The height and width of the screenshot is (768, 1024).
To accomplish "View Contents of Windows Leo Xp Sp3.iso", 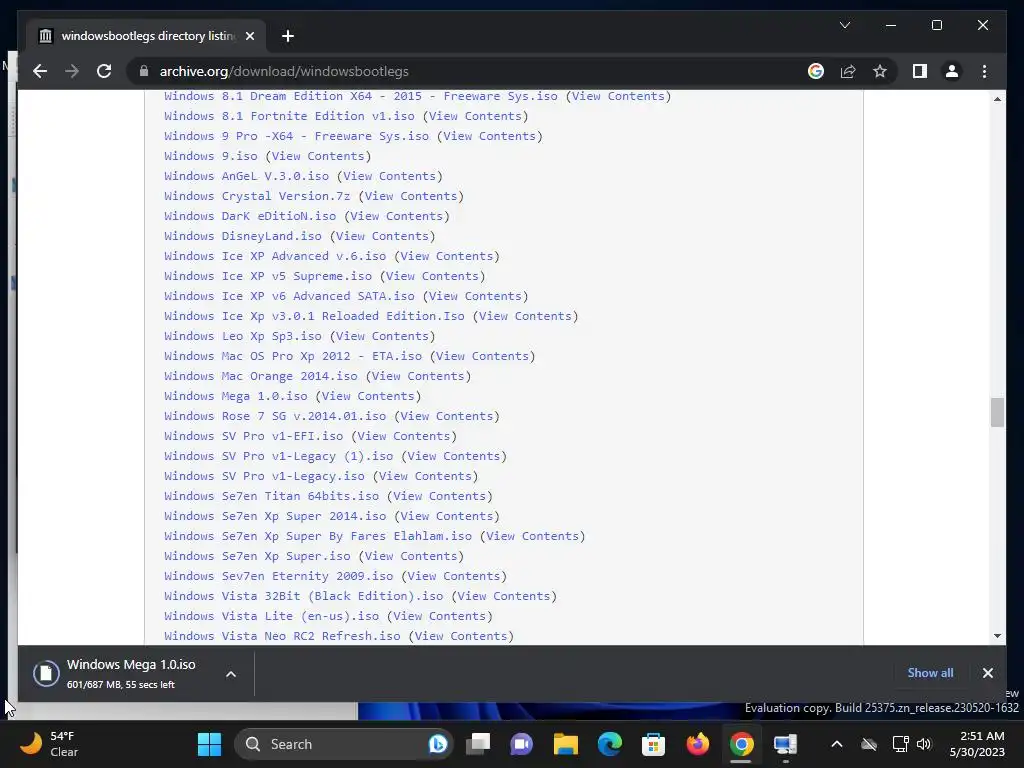I will pyautogui.click(x=383, y=336).
